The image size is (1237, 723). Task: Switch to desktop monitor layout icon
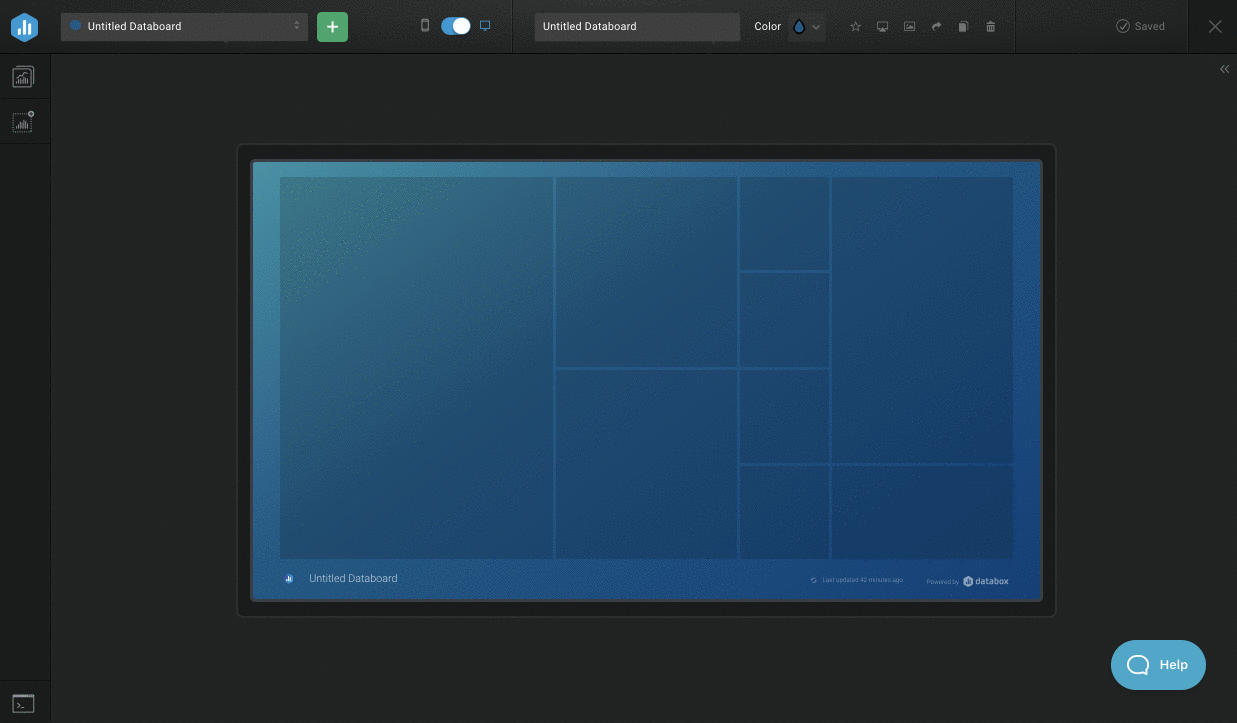(486, 26)
